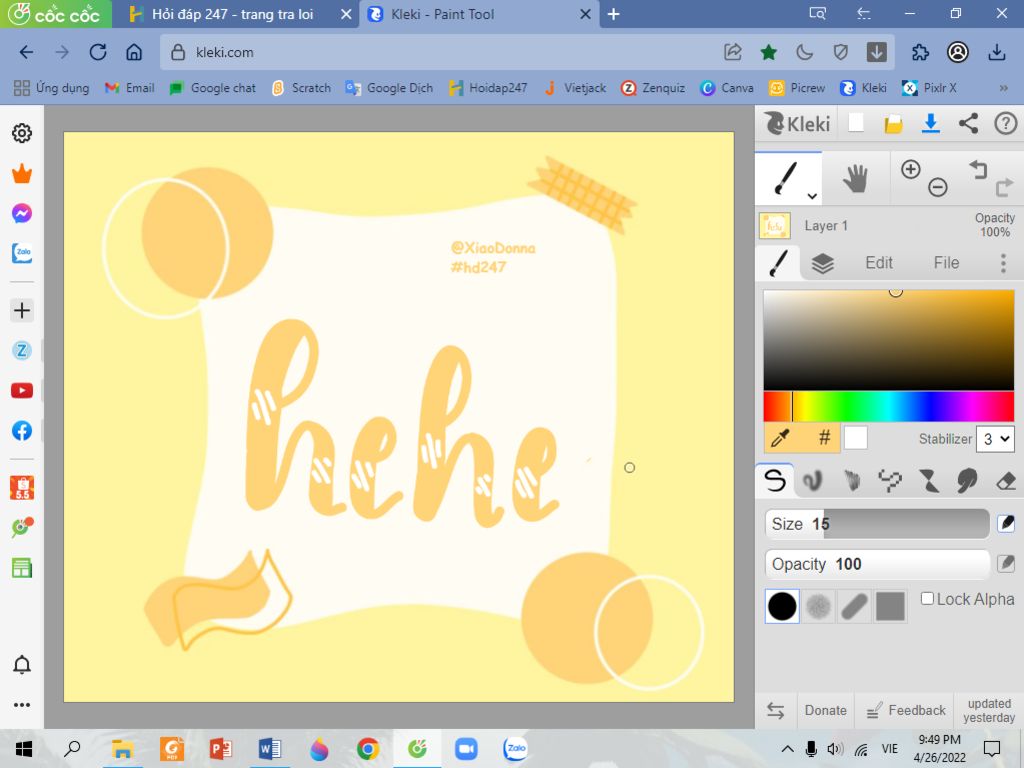Flip the interface side with swap arrows
The height and width of the screenshot is (768, 1024).
click(775, 711)
